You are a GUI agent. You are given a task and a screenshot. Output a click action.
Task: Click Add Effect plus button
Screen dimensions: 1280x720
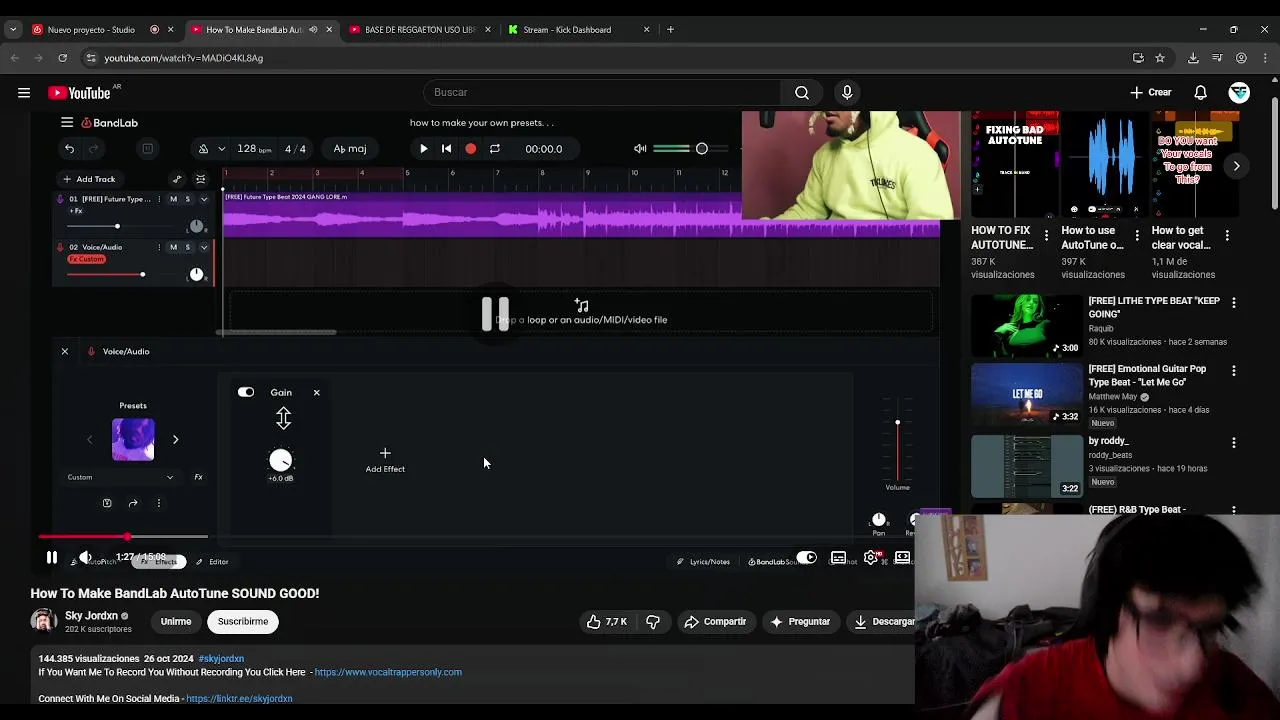(x=385, y=460)
